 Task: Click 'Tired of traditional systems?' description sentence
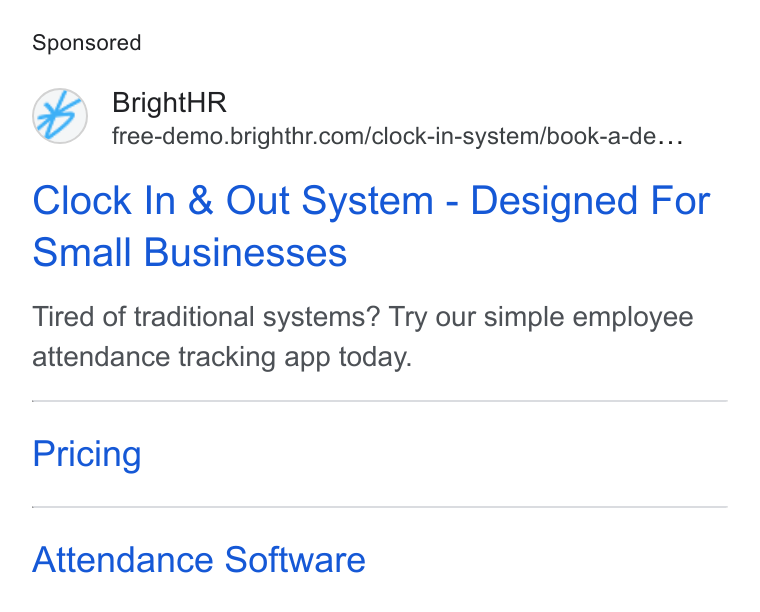pyautogui.click(x=206, y=317)
